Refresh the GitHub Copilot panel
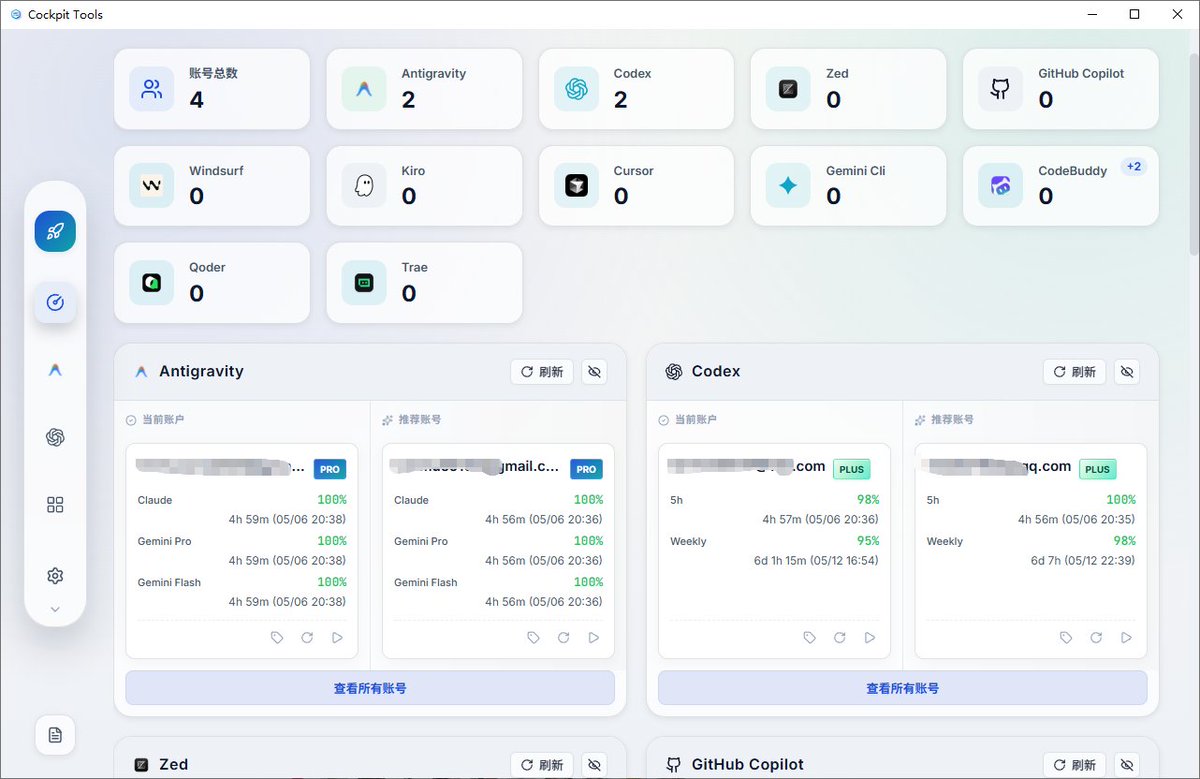This screenshot has width=1200, height=779. click(1075, 765)
